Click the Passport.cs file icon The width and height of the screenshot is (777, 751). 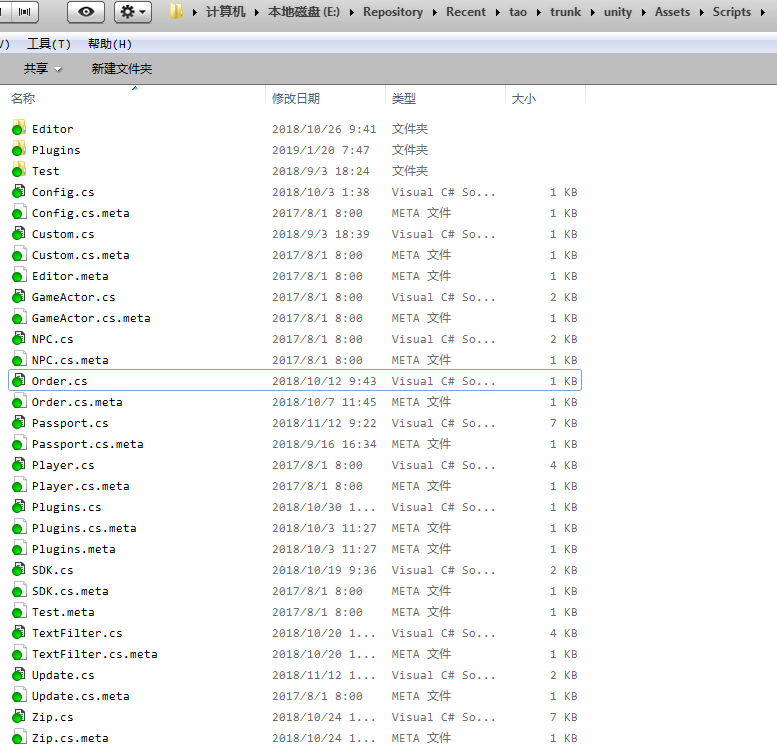pyautogui.click(x=18, y=422)
